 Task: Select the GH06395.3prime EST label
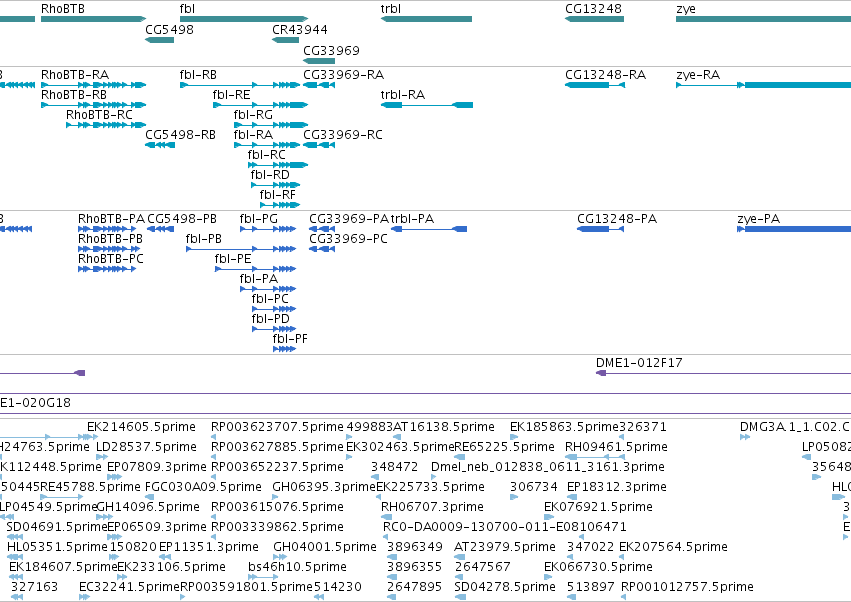tap(324, 487)
